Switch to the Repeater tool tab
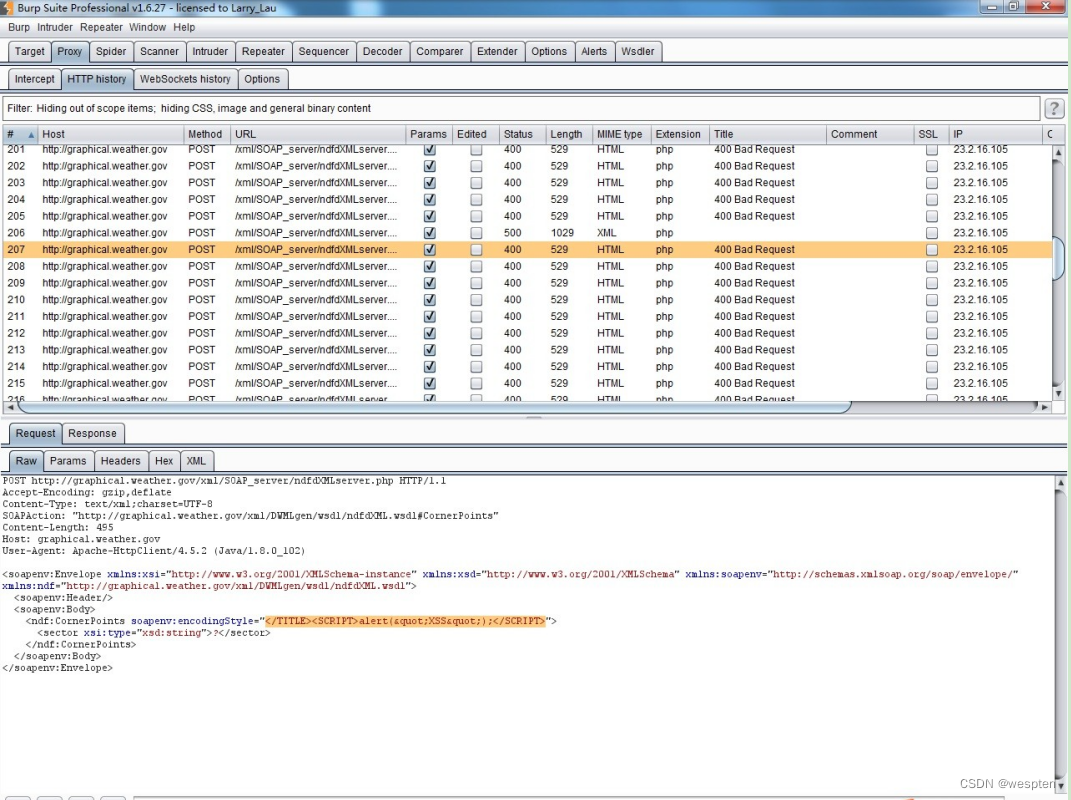1071x800 pixels. point(263,52)
